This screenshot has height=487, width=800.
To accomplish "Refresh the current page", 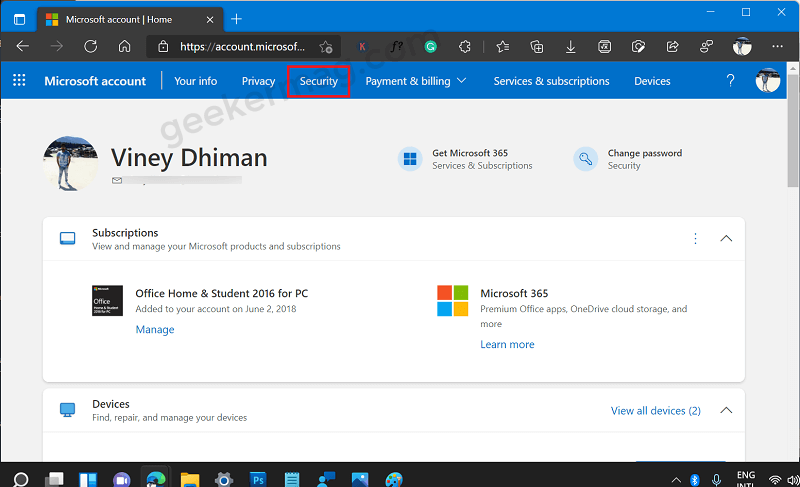I will pos(91,46).
